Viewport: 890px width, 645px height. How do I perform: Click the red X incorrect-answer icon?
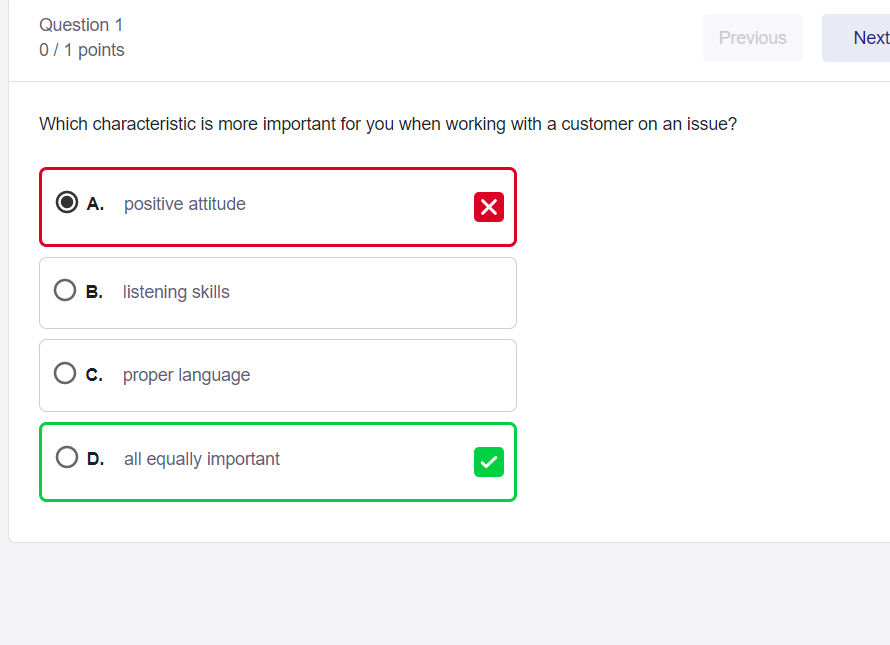489,207
